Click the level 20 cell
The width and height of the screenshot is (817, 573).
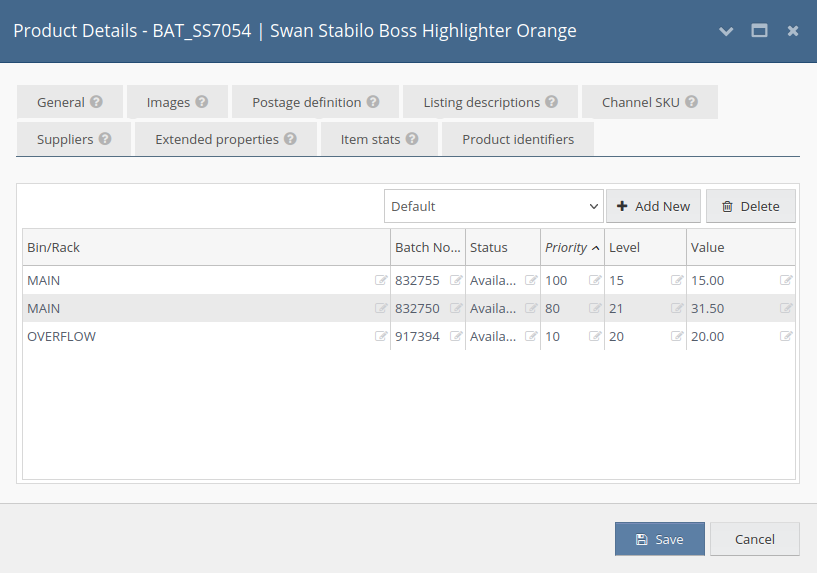(646, 337)
